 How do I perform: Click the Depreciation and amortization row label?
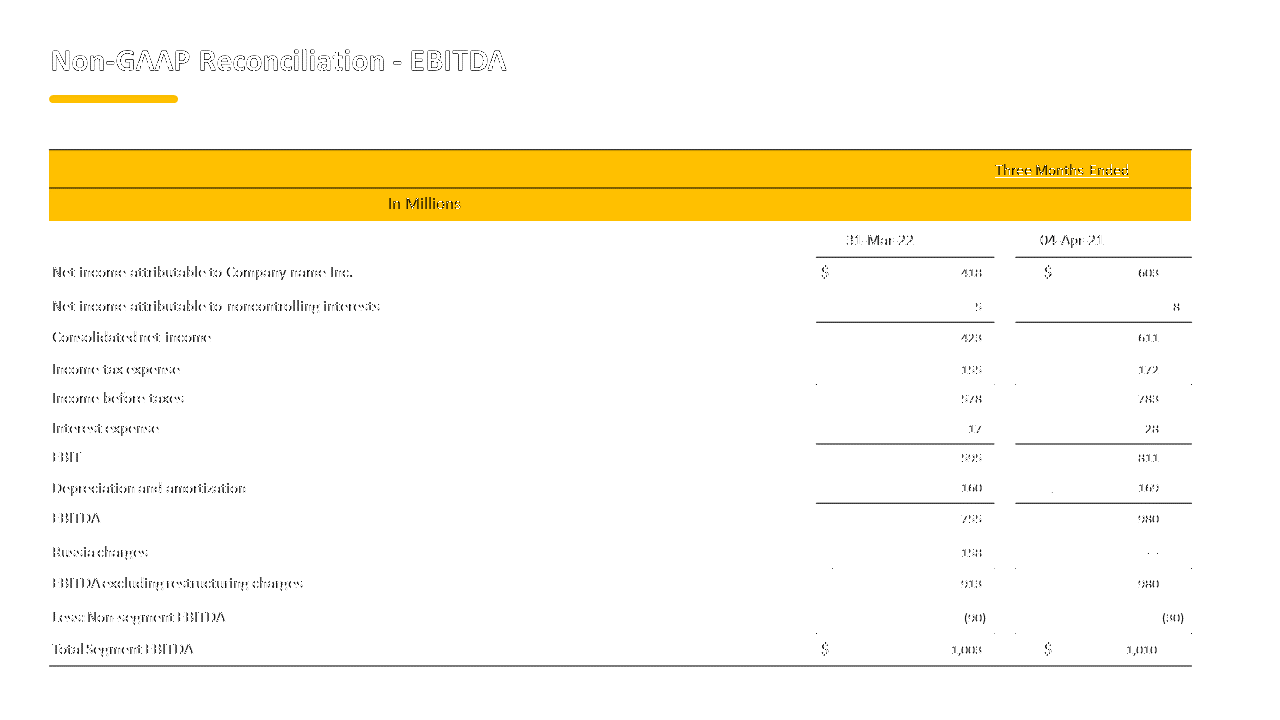click(x=149, y=488)
